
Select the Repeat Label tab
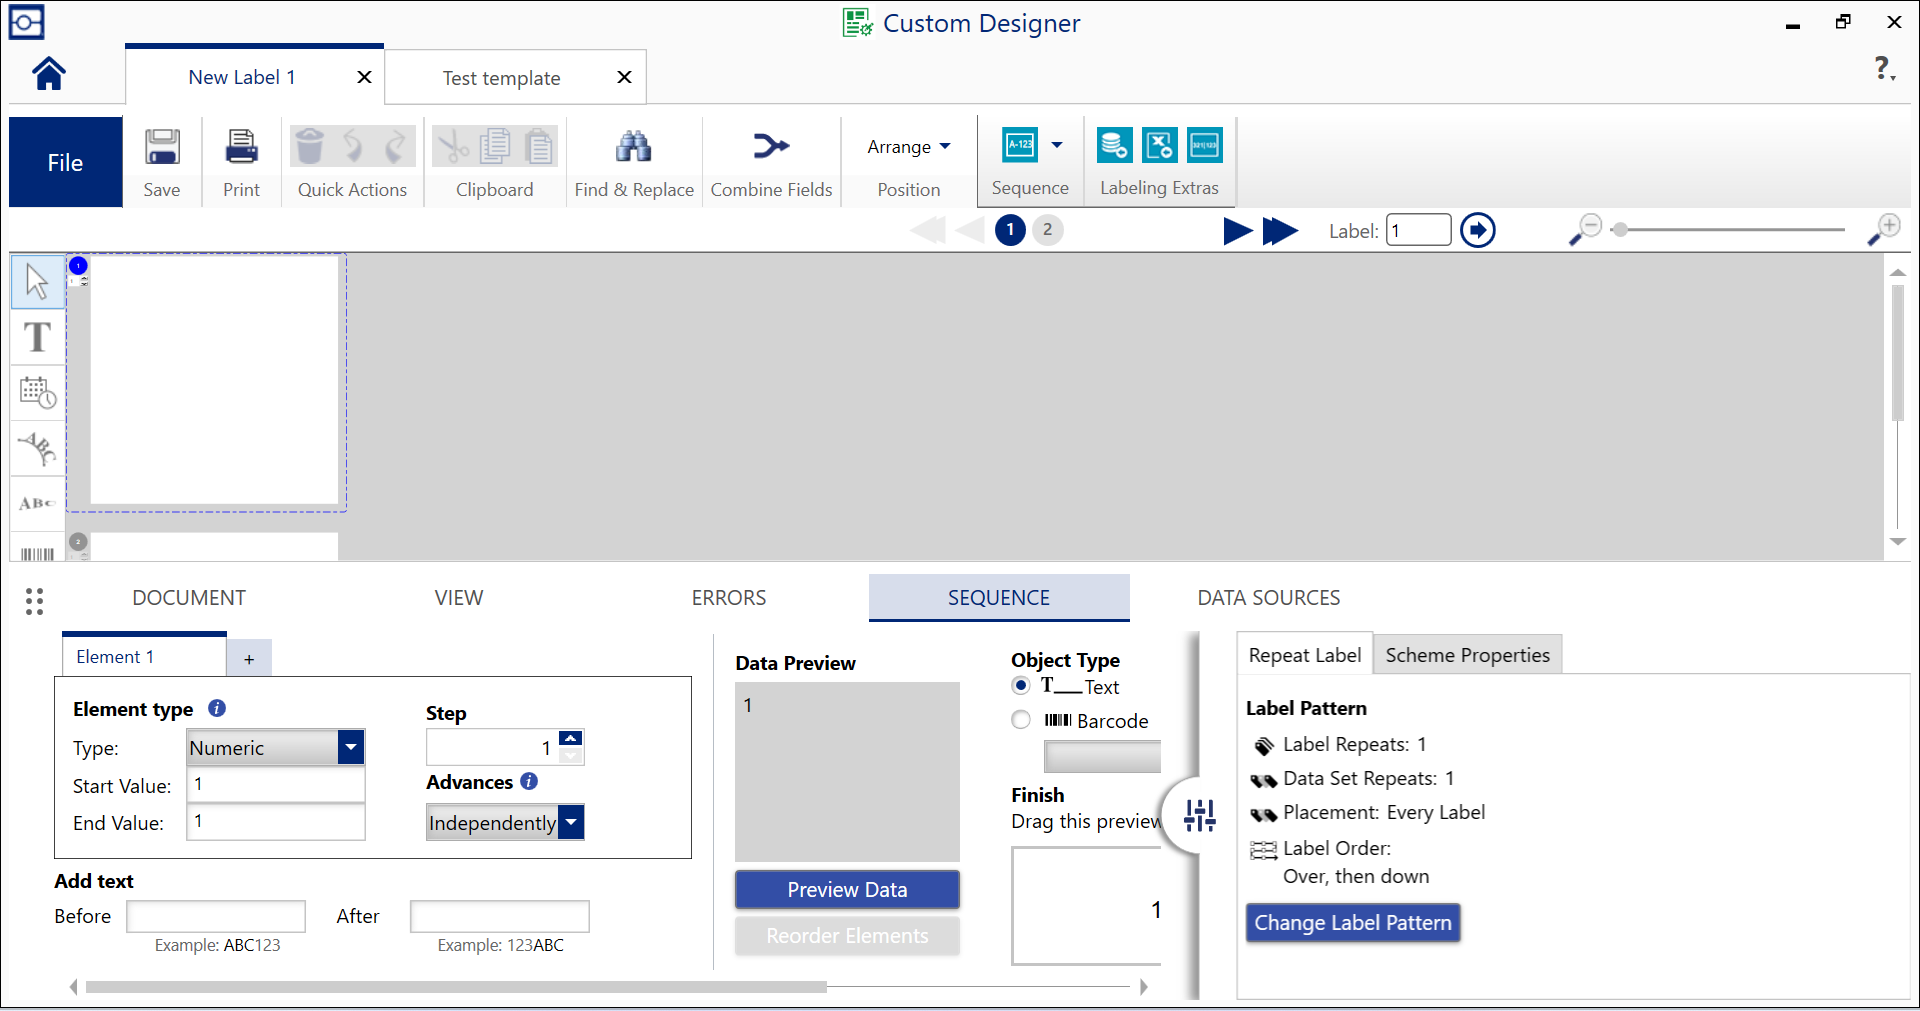[x=1305, y=655]
